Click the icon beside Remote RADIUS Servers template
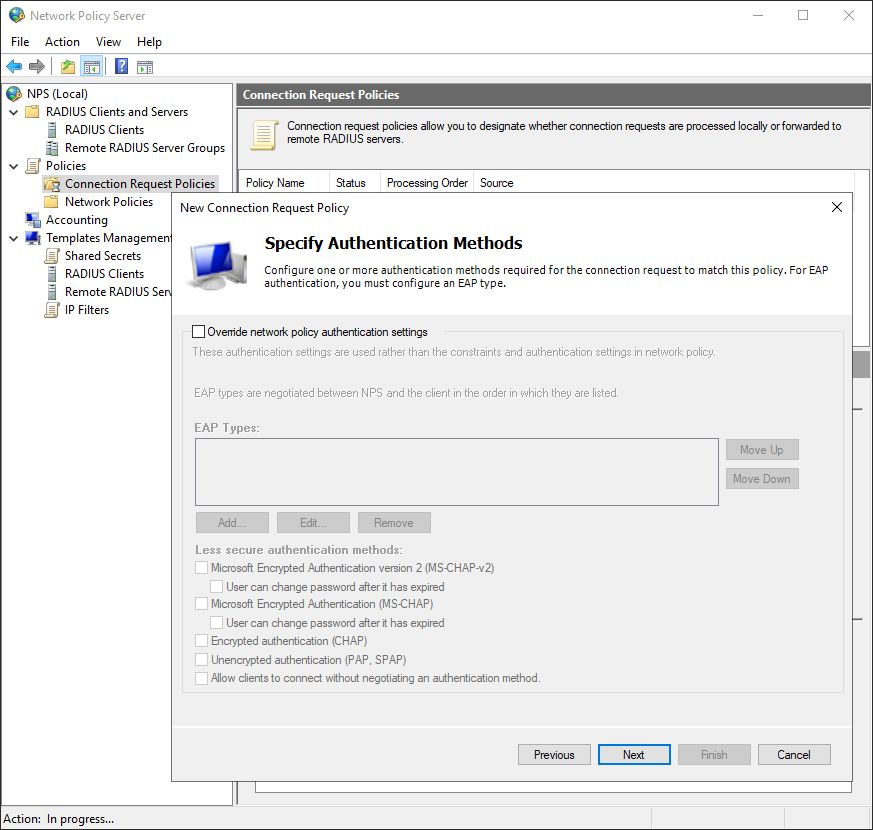 52,292
